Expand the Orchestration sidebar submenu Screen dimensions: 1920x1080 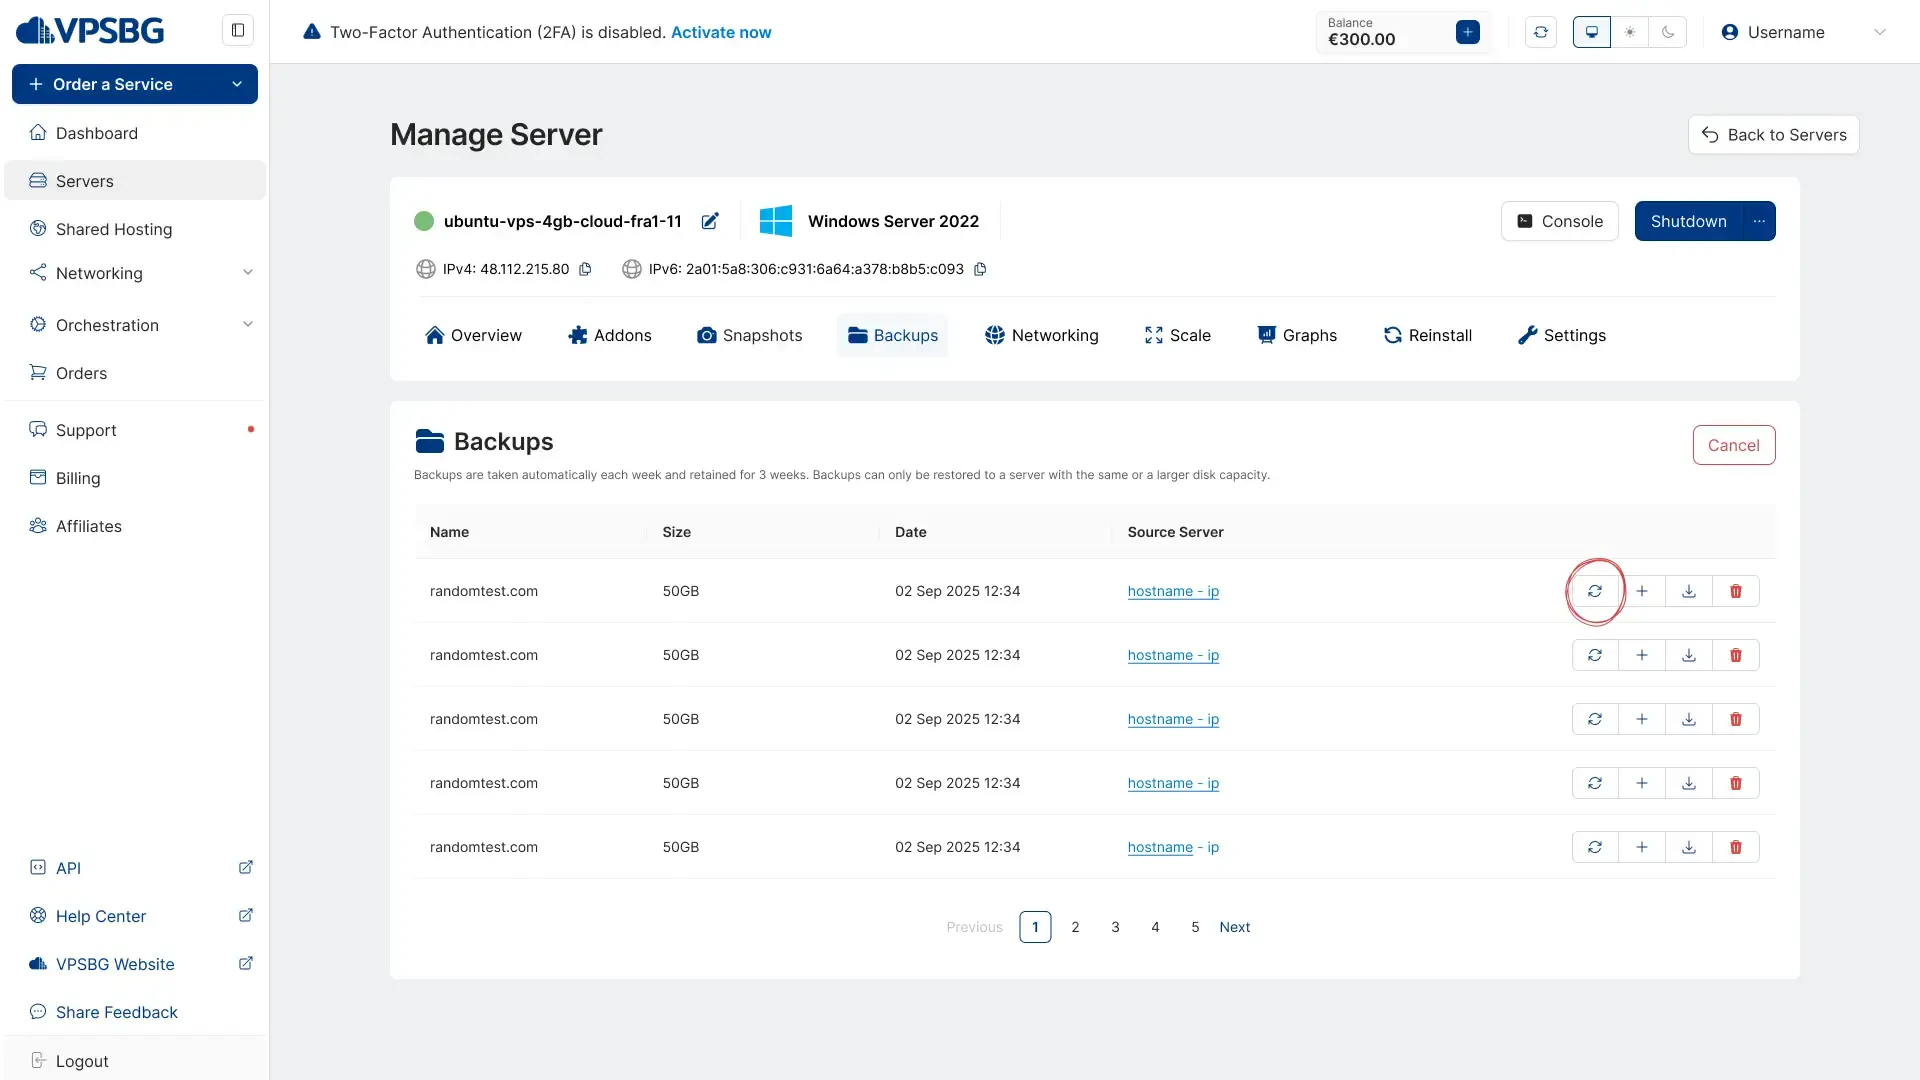tap(247, 325)
